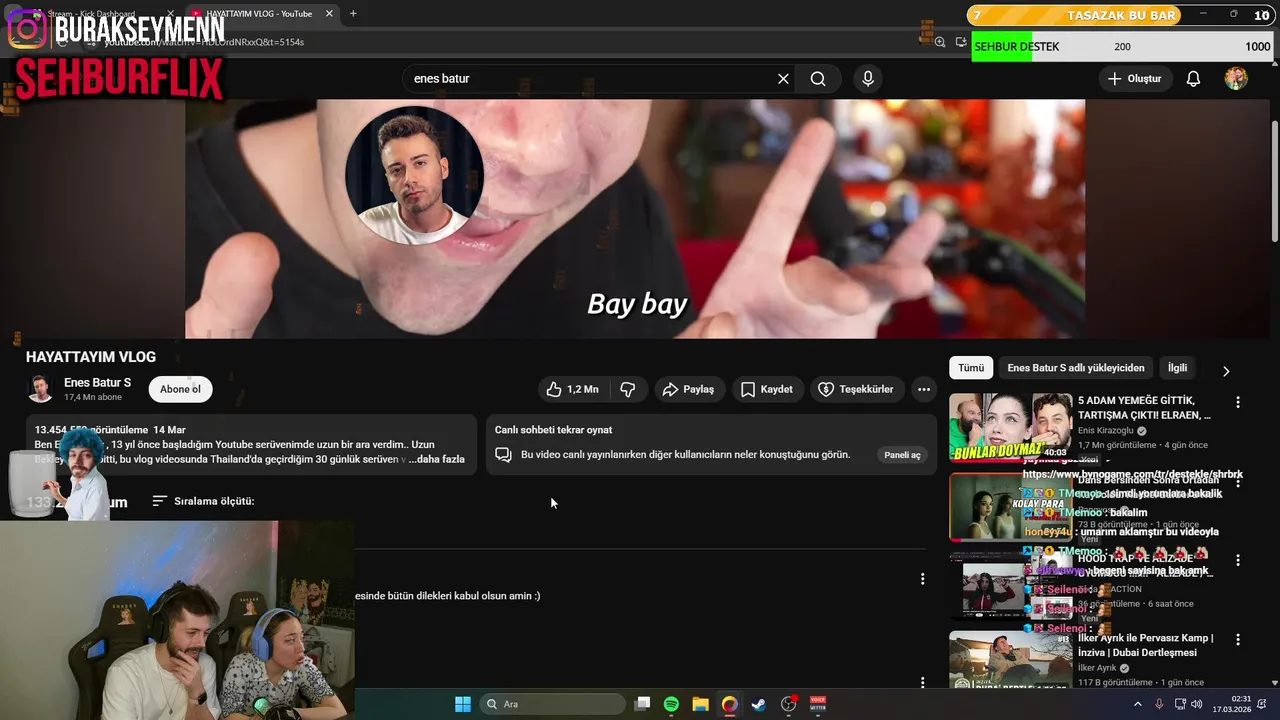Click the tray microphone indicator

[1159, 704]
